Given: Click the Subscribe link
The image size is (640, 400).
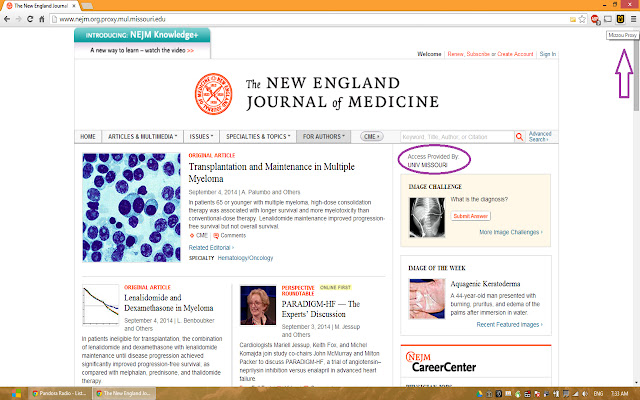Looking at the screenshot, I should (x=478, y=54).
